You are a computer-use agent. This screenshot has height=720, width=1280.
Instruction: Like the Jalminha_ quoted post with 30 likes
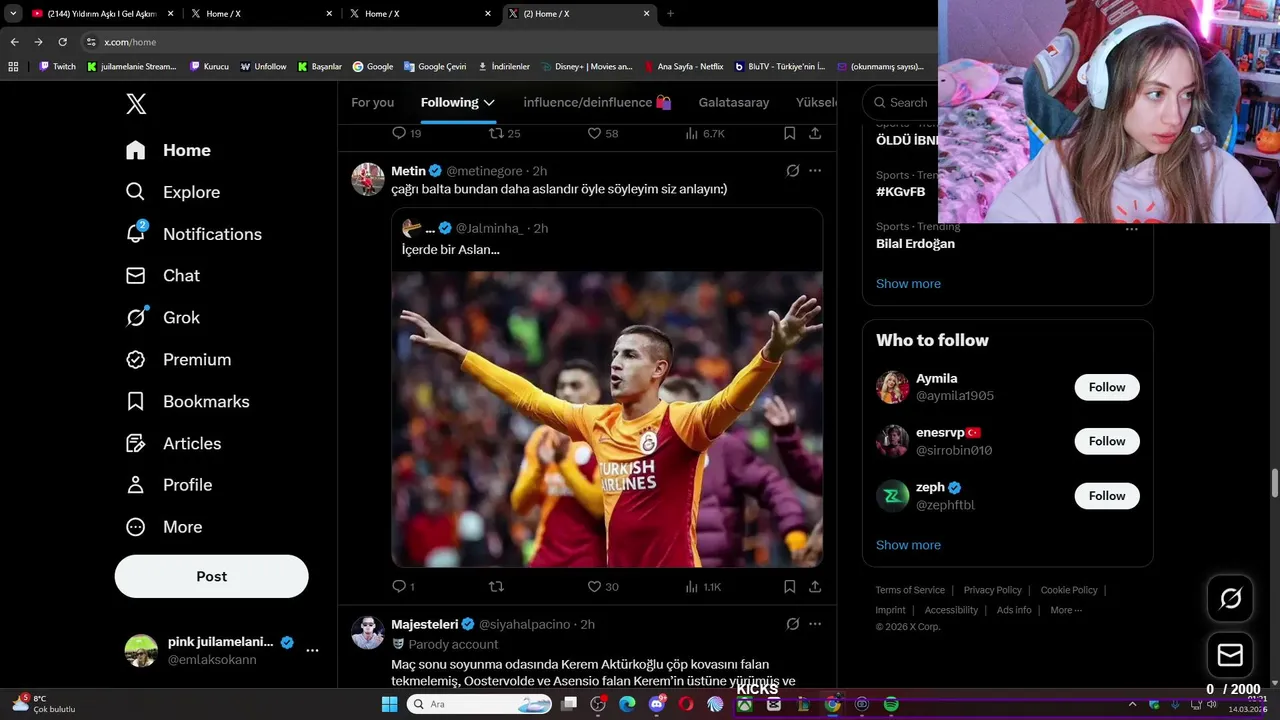coord(603,587)
